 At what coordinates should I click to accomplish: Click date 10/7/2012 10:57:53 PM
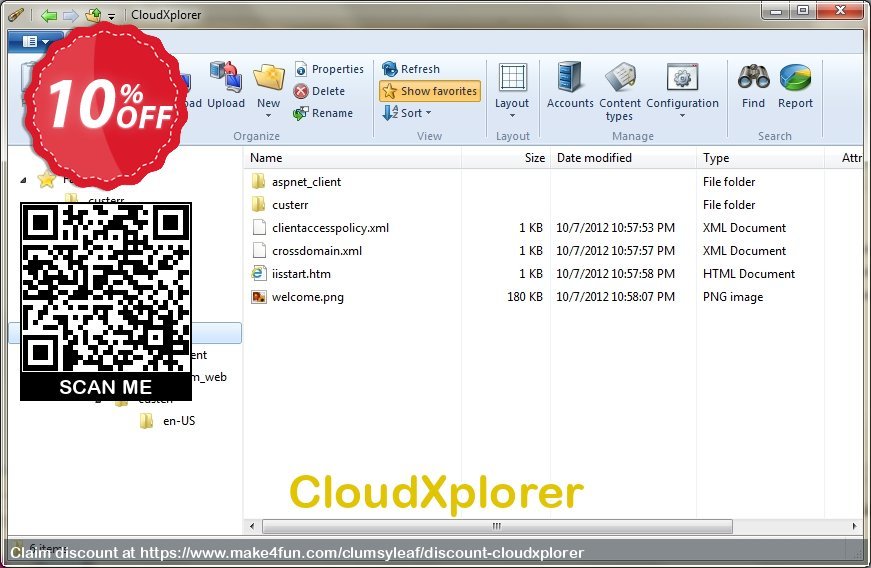tap(615, 228)
